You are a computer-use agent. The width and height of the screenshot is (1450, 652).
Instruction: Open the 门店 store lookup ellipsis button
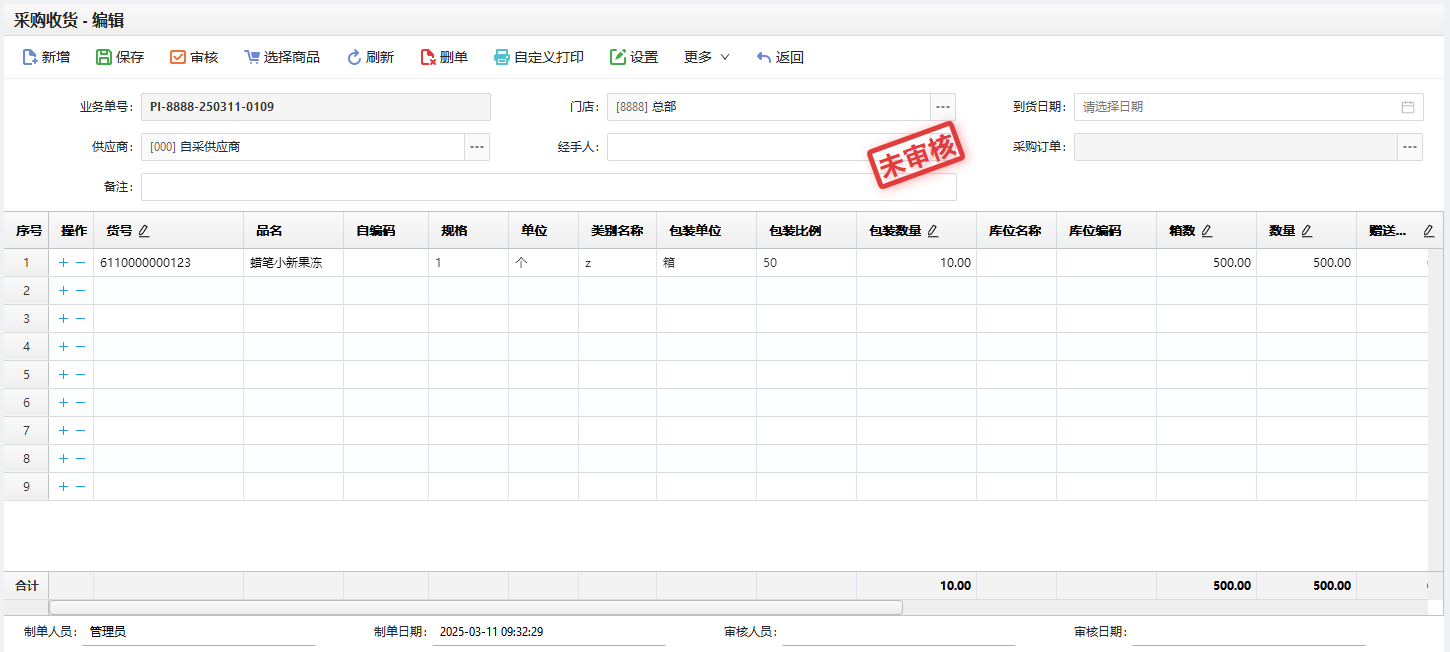pos(943,107)
